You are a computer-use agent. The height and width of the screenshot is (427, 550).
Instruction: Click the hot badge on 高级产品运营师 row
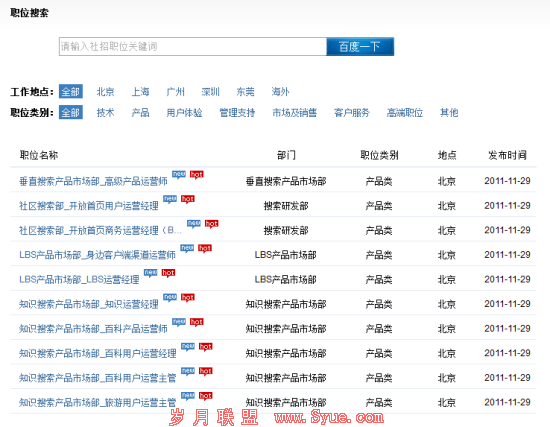197,174
